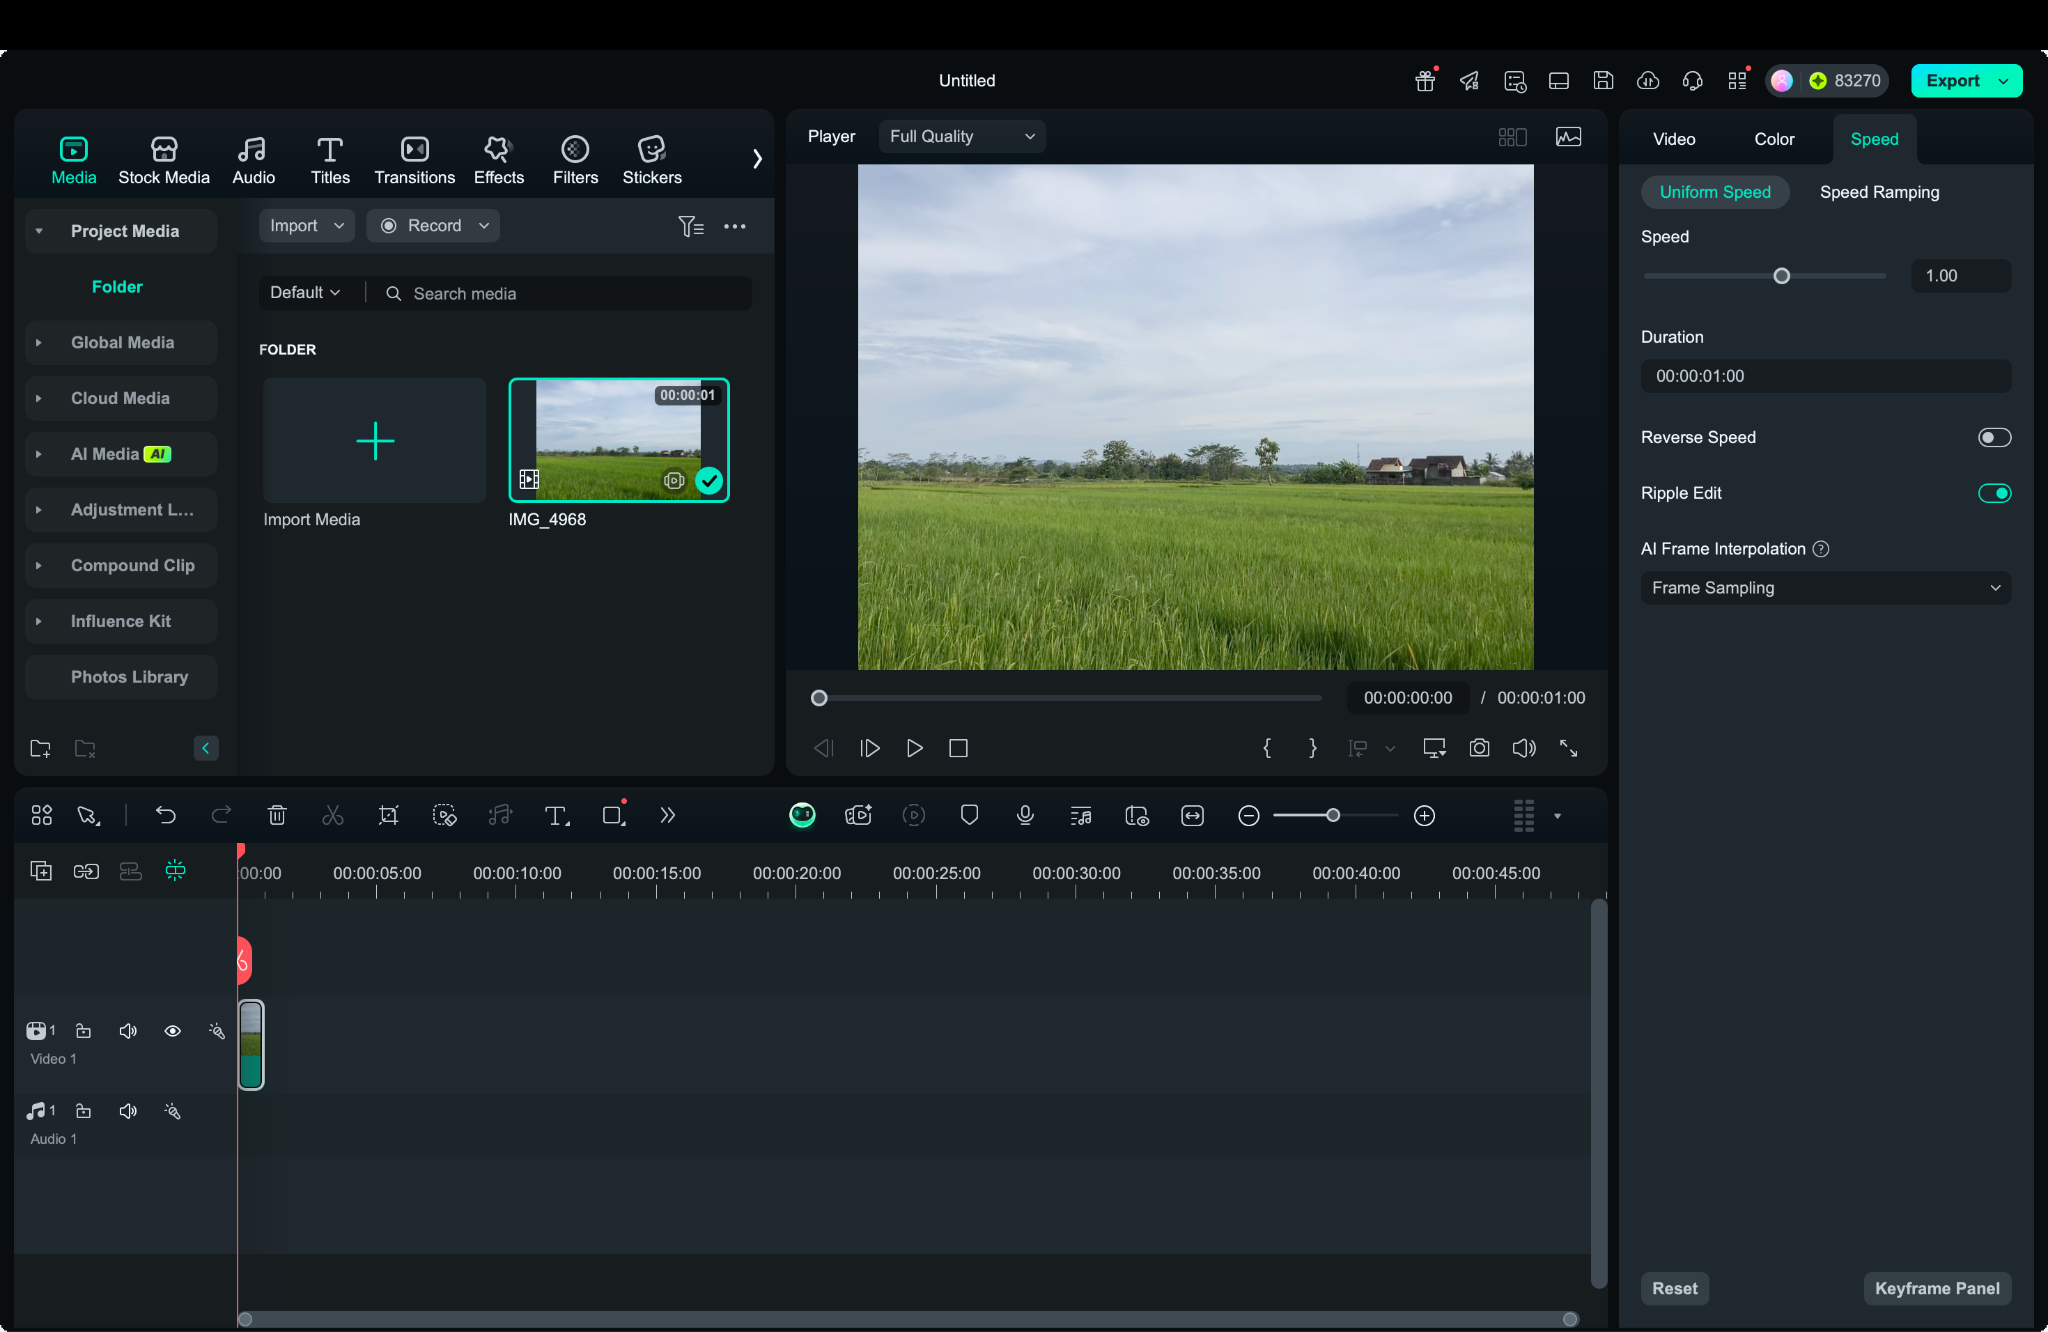This screenshot has width=2048, height=1332.
Task: Hide Video 1 track with eye icon
Action: [x=172, y=1031]
